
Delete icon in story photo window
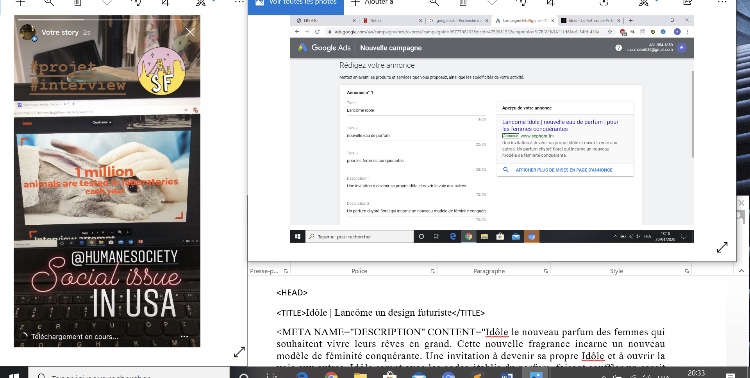(77, 3)
